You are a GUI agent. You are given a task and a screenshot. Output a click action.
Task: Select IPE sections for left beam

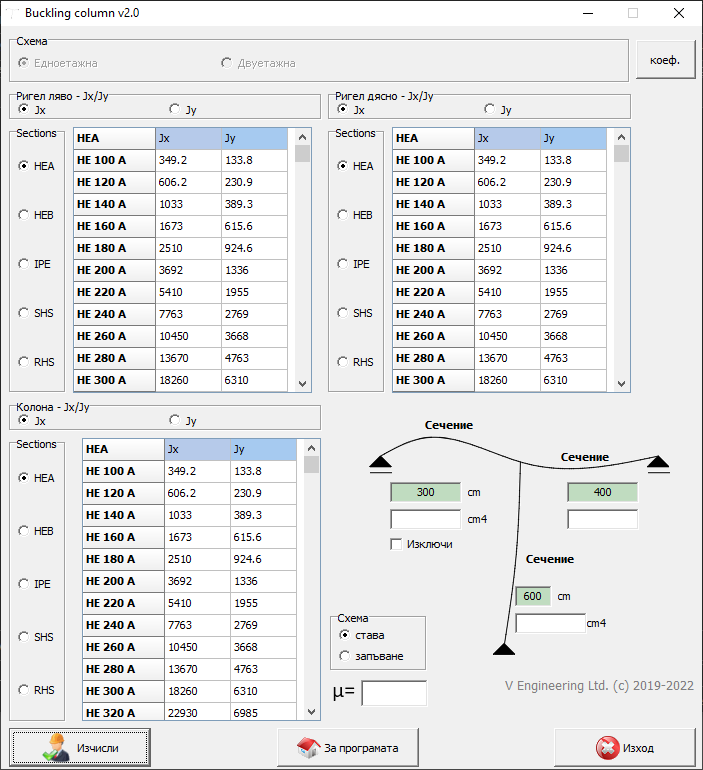(24, 264)
